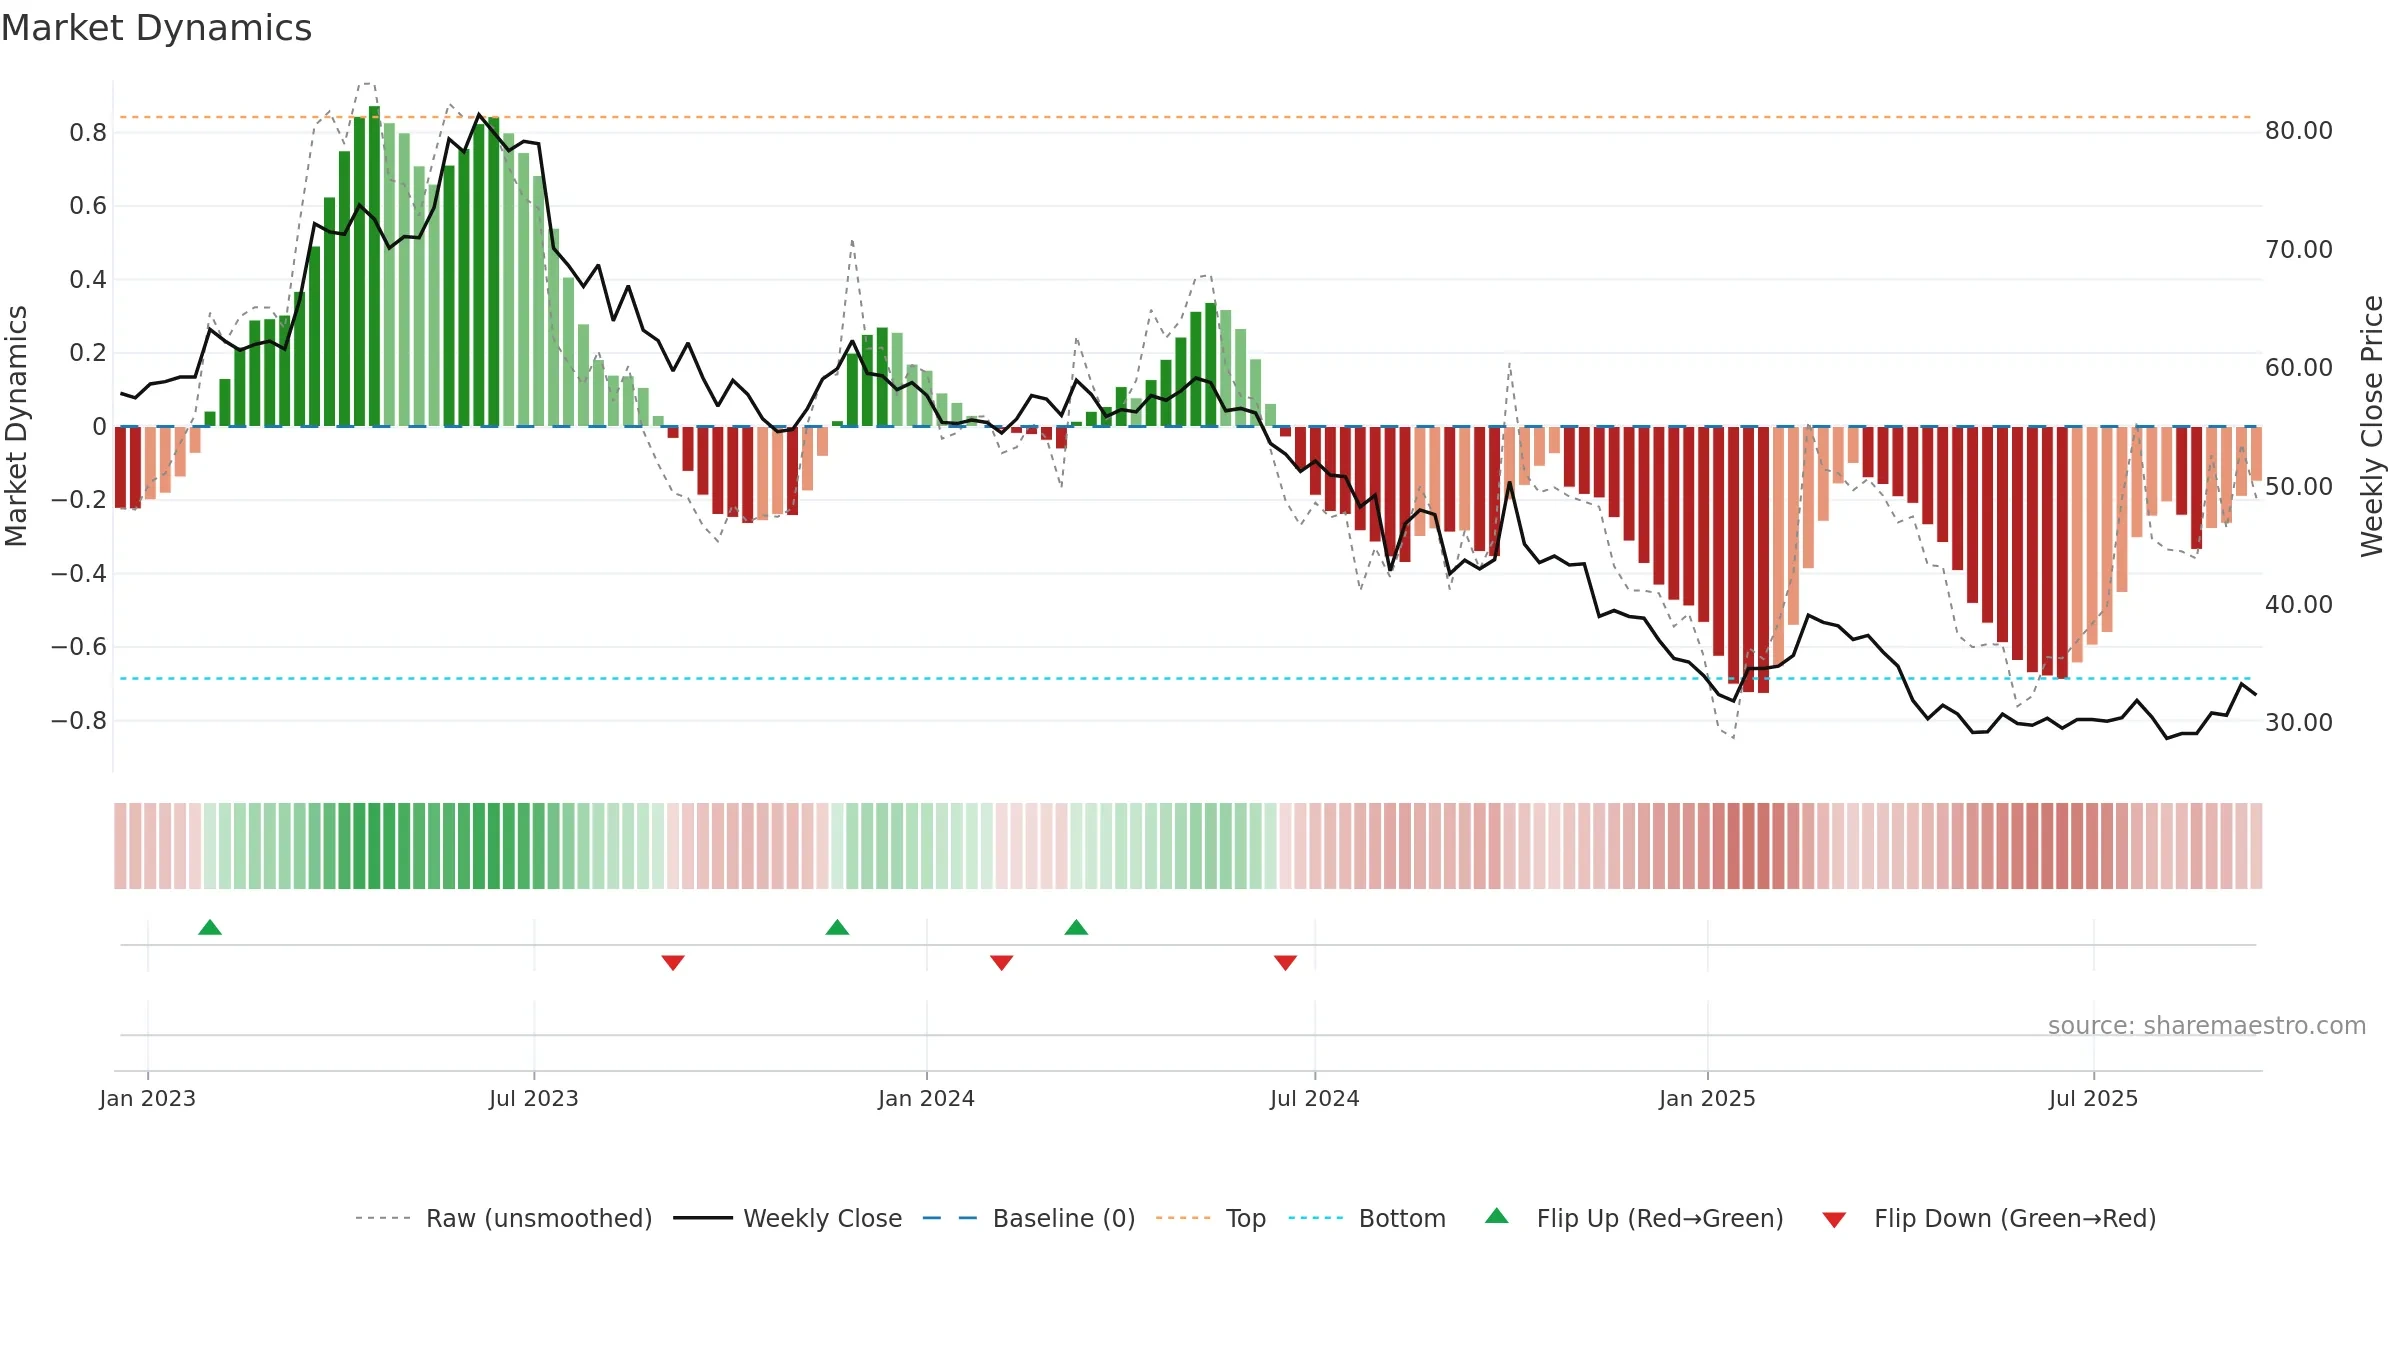
Task: Select the red flip-down marker just after Jan 2024
Action: 1002,962
